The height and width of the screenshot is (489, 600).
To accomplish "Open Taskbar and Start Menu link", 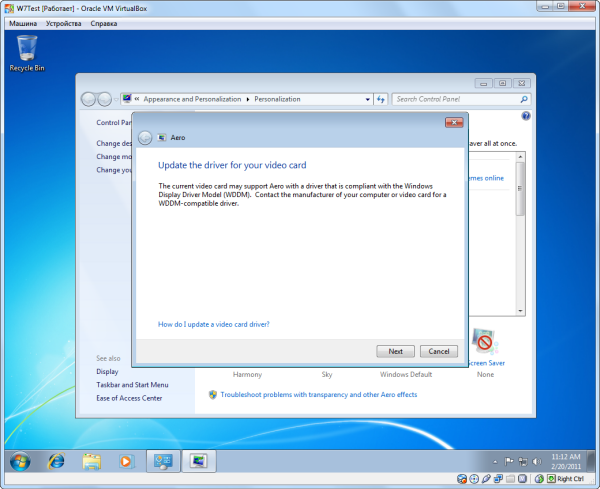I will (132, 385).
